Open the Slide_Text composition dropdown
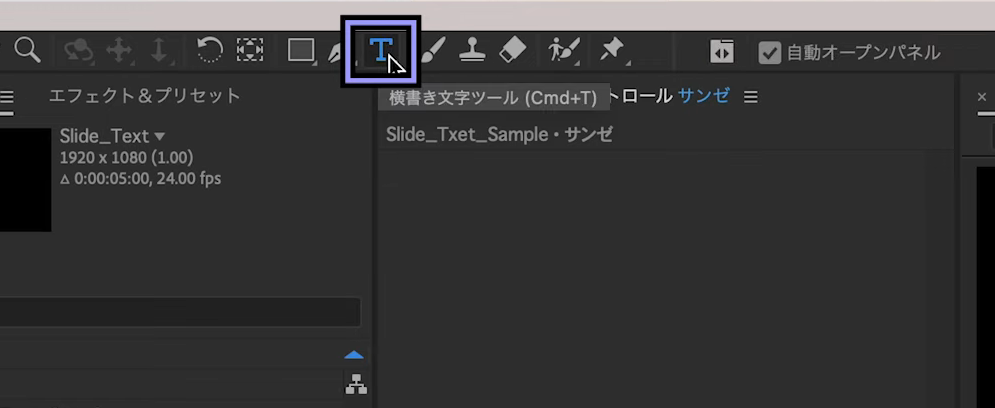The image size is (995, 408). (x=159, y=136)
